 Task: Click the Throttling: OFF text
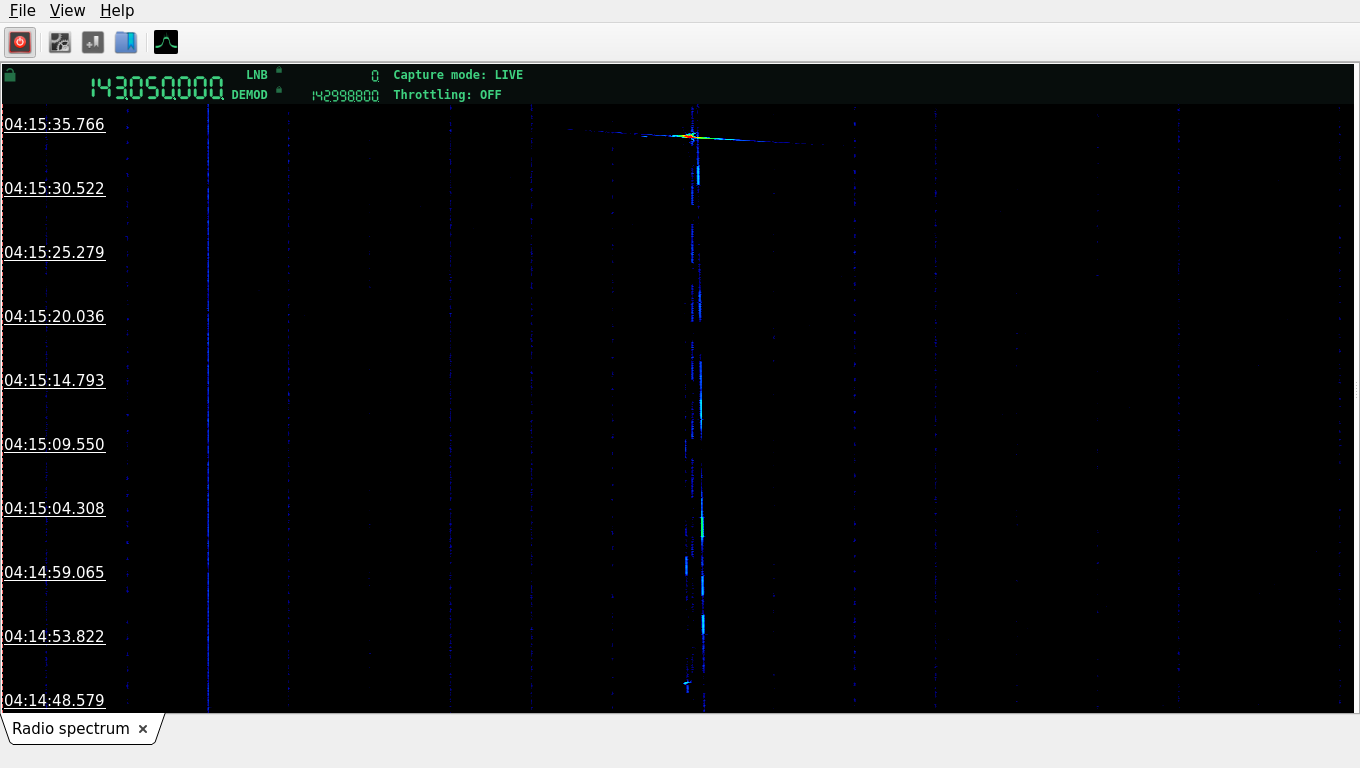tap(447, 95)
